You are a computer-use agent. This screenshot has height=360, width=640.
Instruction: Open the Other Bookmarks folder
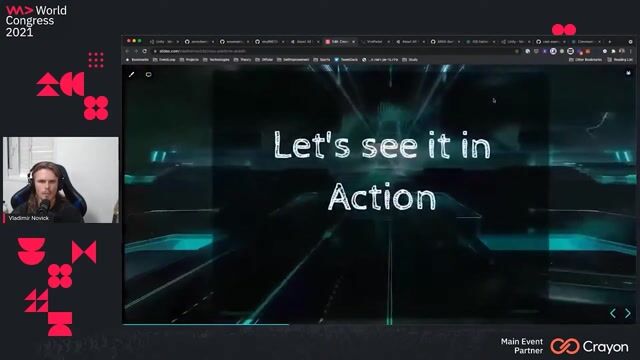(586, 60)
